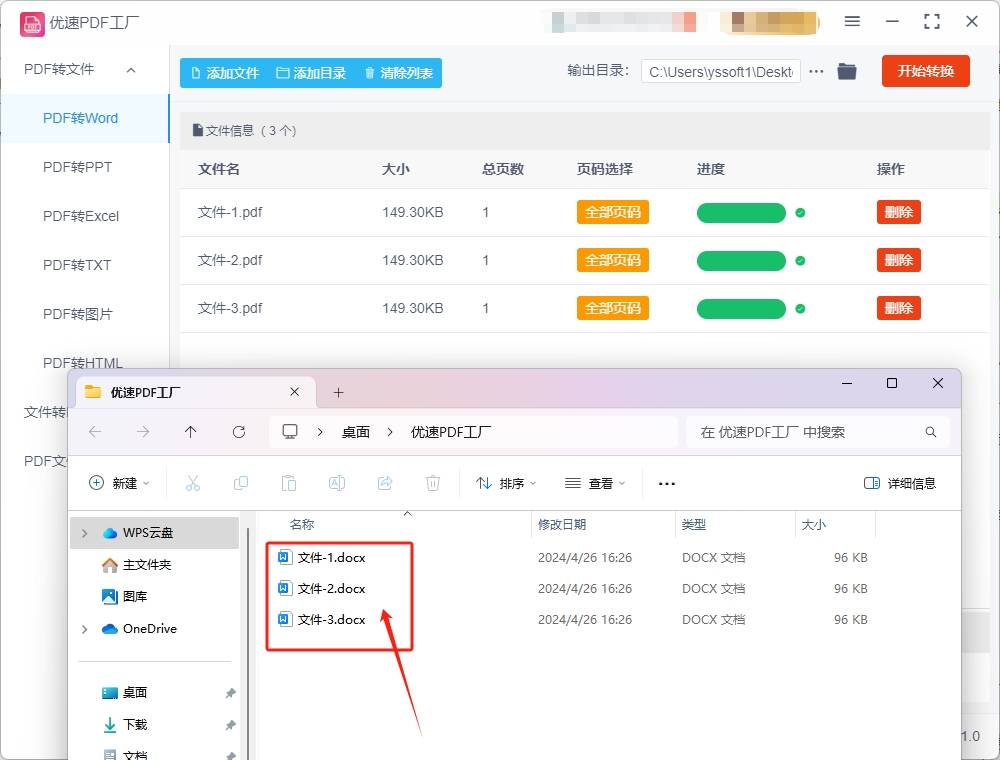This screenshot has width=1000, height=760.
Task: Click the Rename icon in Explorer toolbar
Action: coord(337,483)
